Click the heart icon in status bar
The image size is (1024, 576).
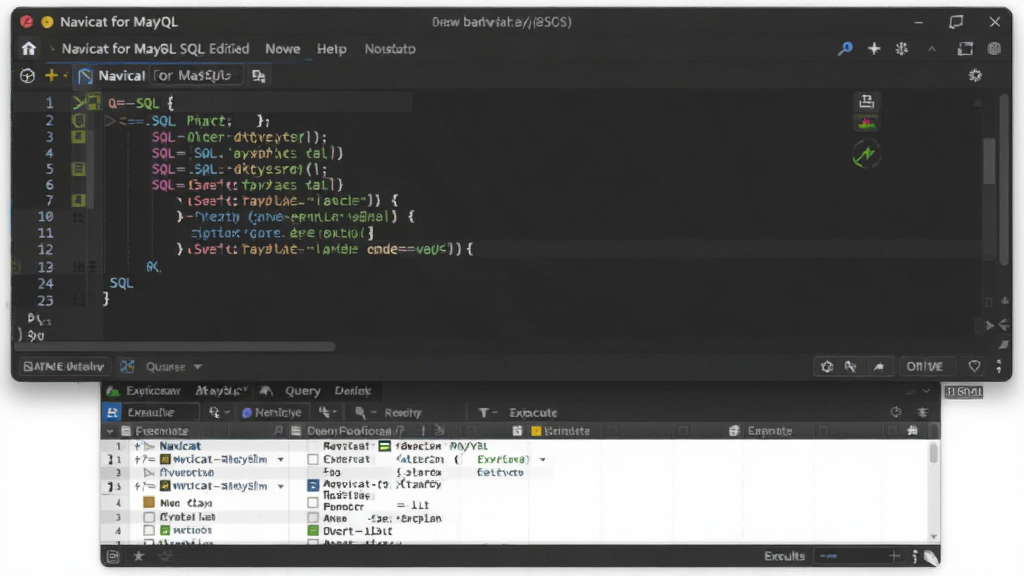[974, 366]
